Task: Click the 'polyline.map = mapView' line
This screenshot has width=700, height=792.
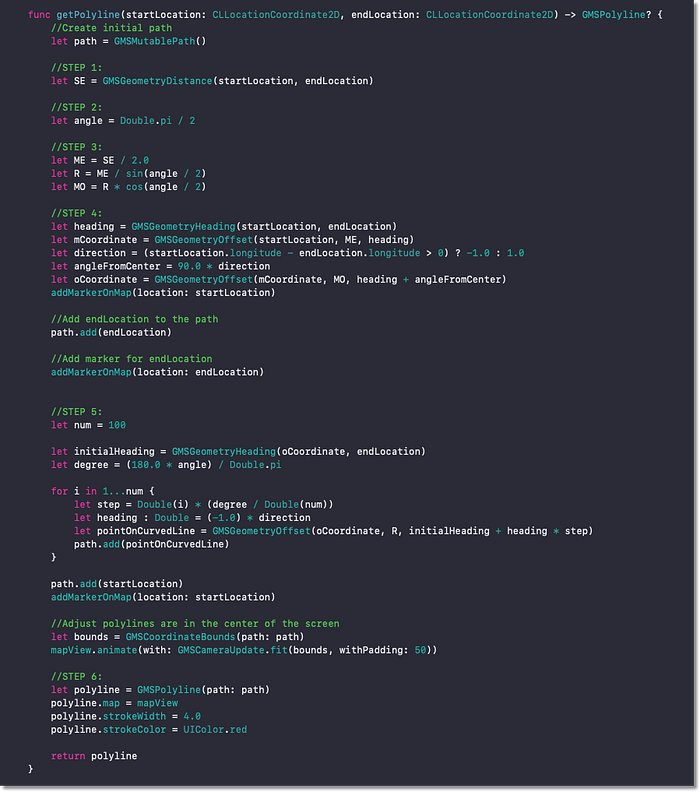Action: point(114,703)
